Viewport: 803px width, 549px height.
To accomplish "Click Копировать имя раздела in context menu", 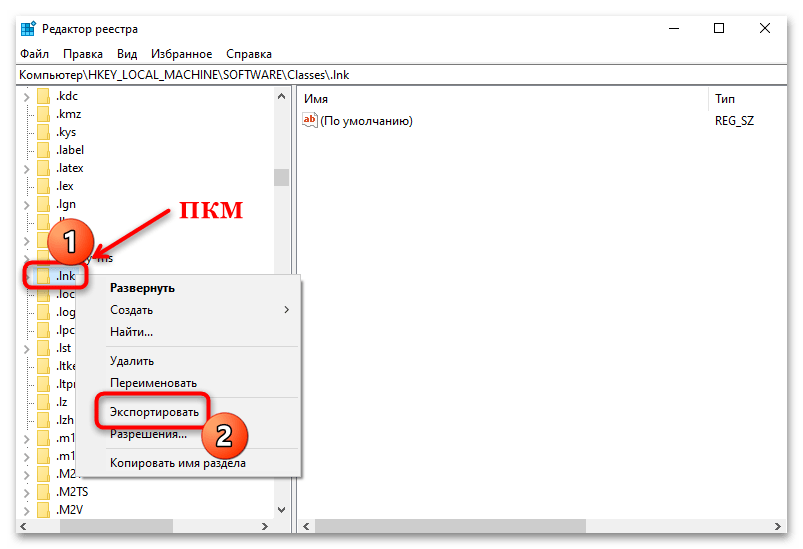I will [x=177, y=463].
